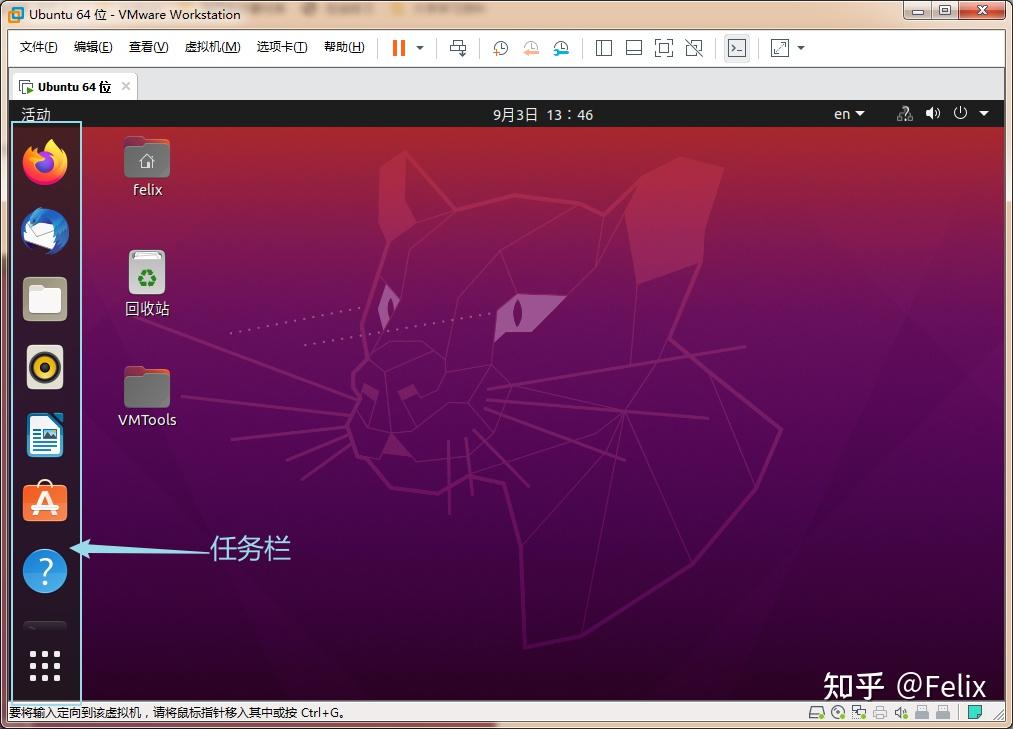Open the Help app from the dock
The height and width of the screenshot is (729, 1013).
44,570
